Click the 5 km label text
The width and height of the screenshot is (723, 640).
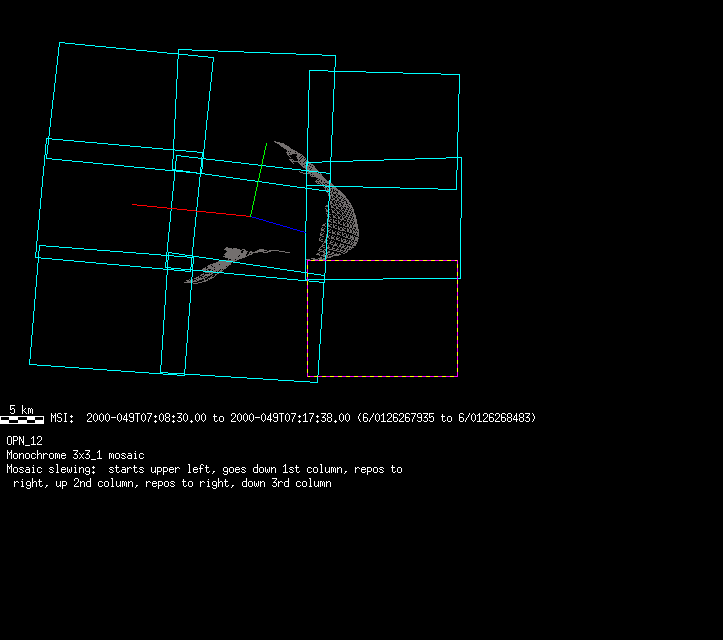pyautogui.click(x=21, y=410)
